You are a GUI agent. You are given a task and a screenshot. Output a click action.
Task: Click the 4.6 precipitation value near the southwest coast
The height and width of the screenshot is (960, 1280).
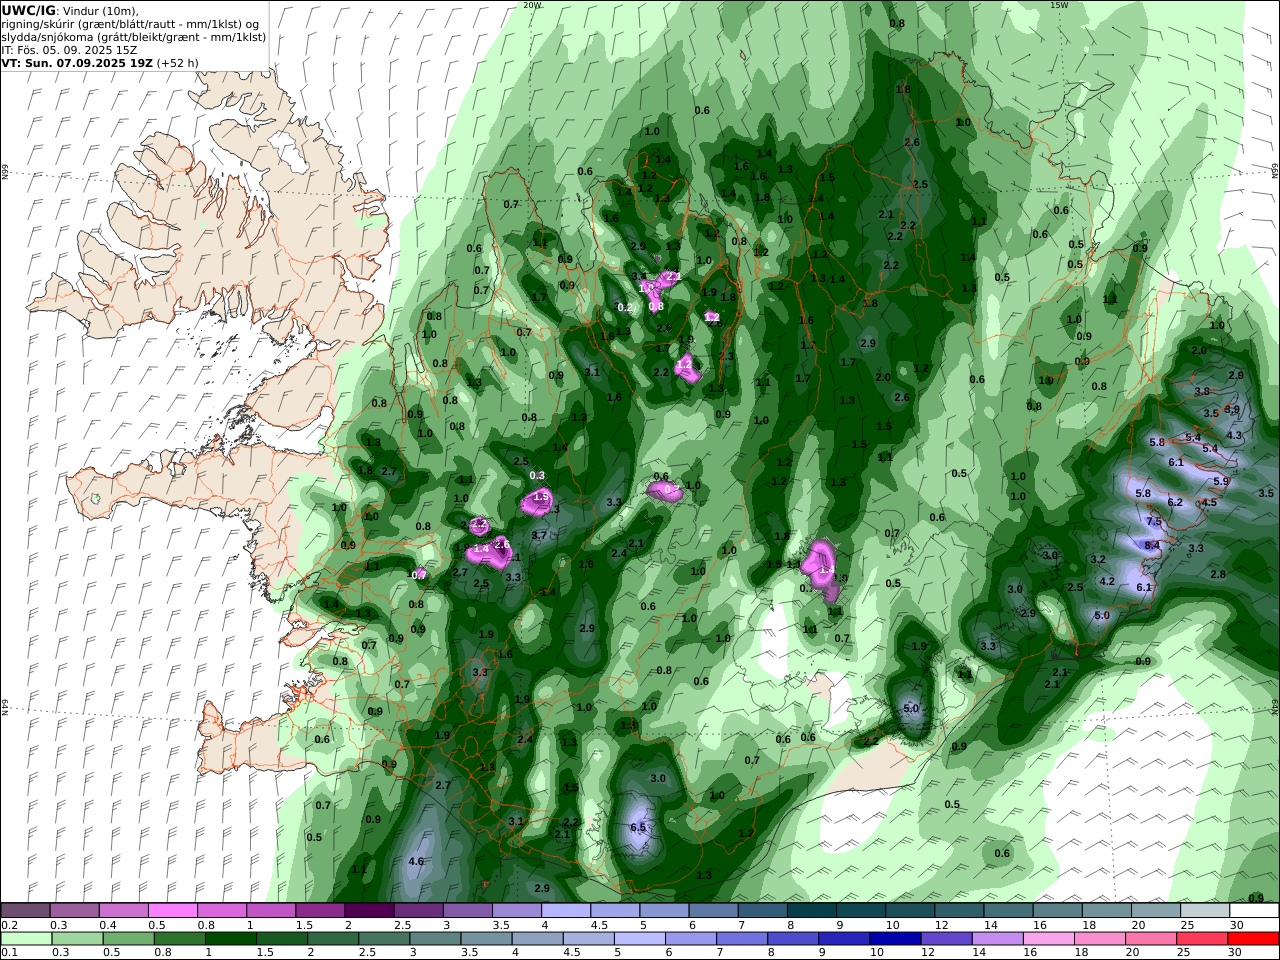point(417,861)
